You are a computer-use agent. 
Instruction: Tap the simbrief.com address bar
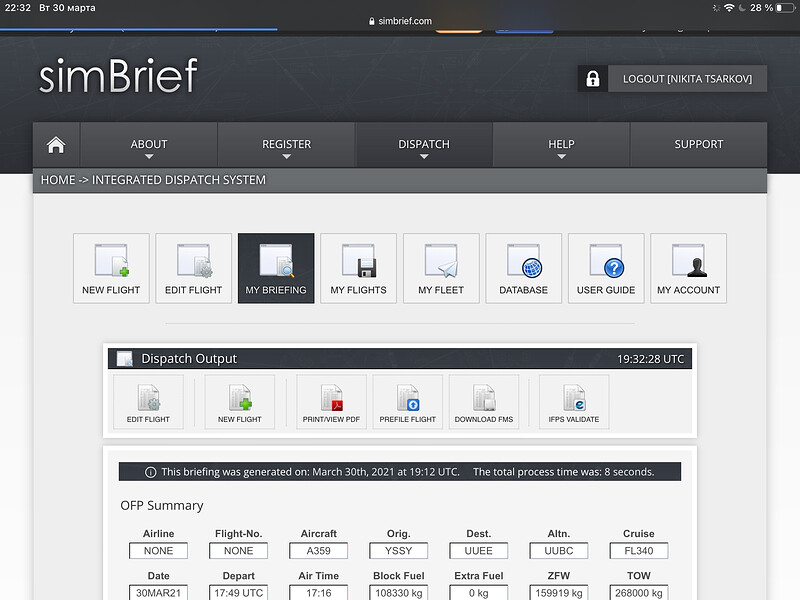400,21
